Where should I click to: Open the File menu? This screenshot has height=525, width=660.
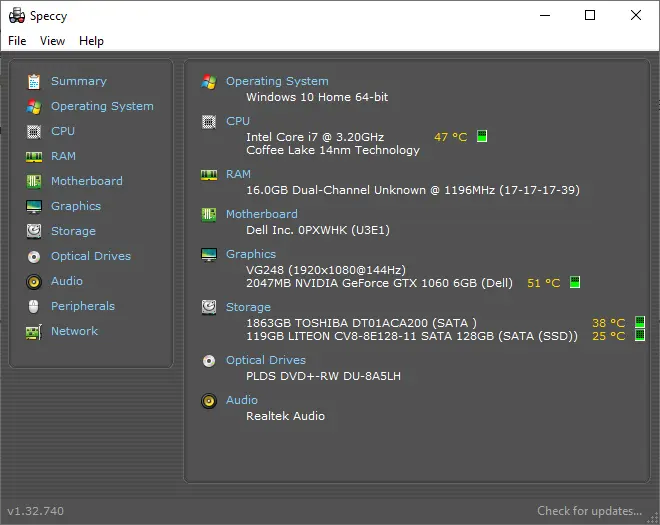pos(17,41)
